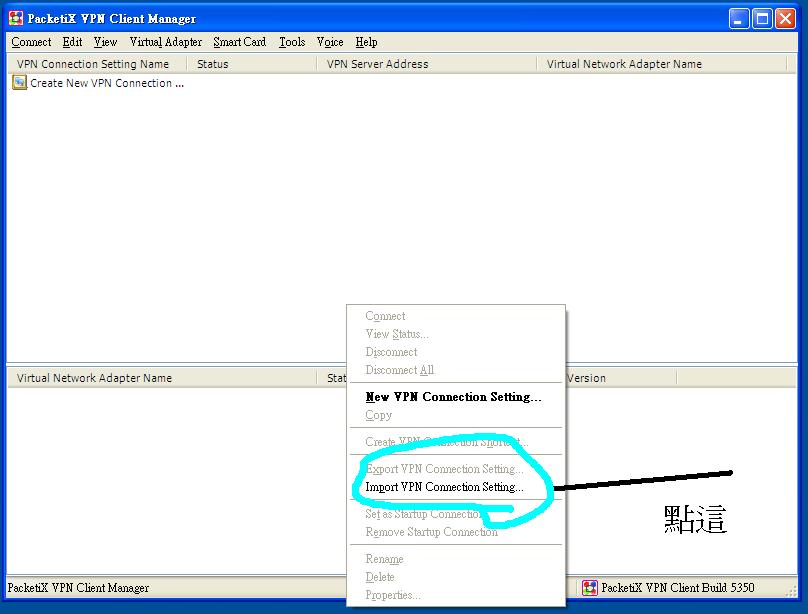Click 'PacketiX VPN Client Manager' status bar text
This screenshot has width=808, height=614.
pos(78,588)
